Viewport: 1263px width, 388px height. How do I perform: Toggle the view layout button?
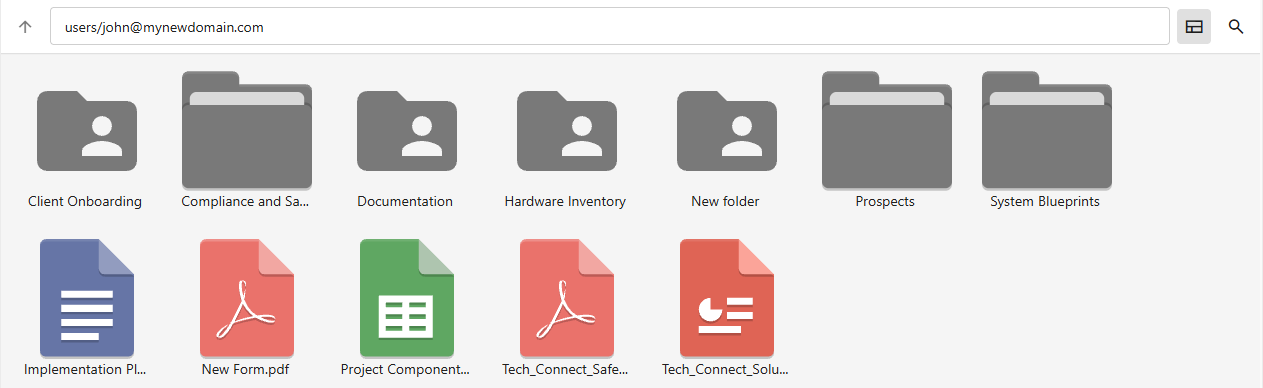pyautogui.click(x=1194, y=27)
